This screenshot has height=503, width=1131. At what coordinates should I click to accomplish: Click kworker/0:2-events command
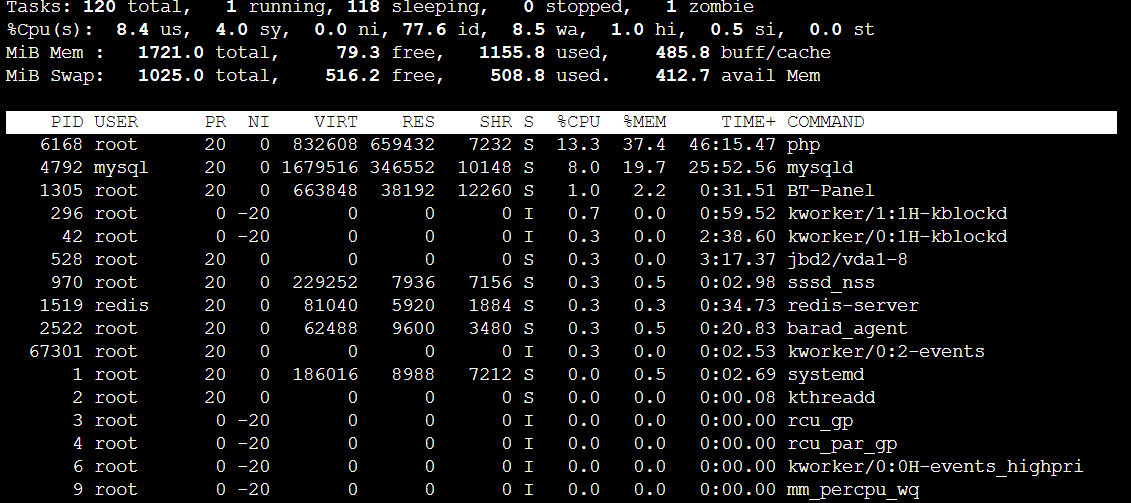coord(886,351)
